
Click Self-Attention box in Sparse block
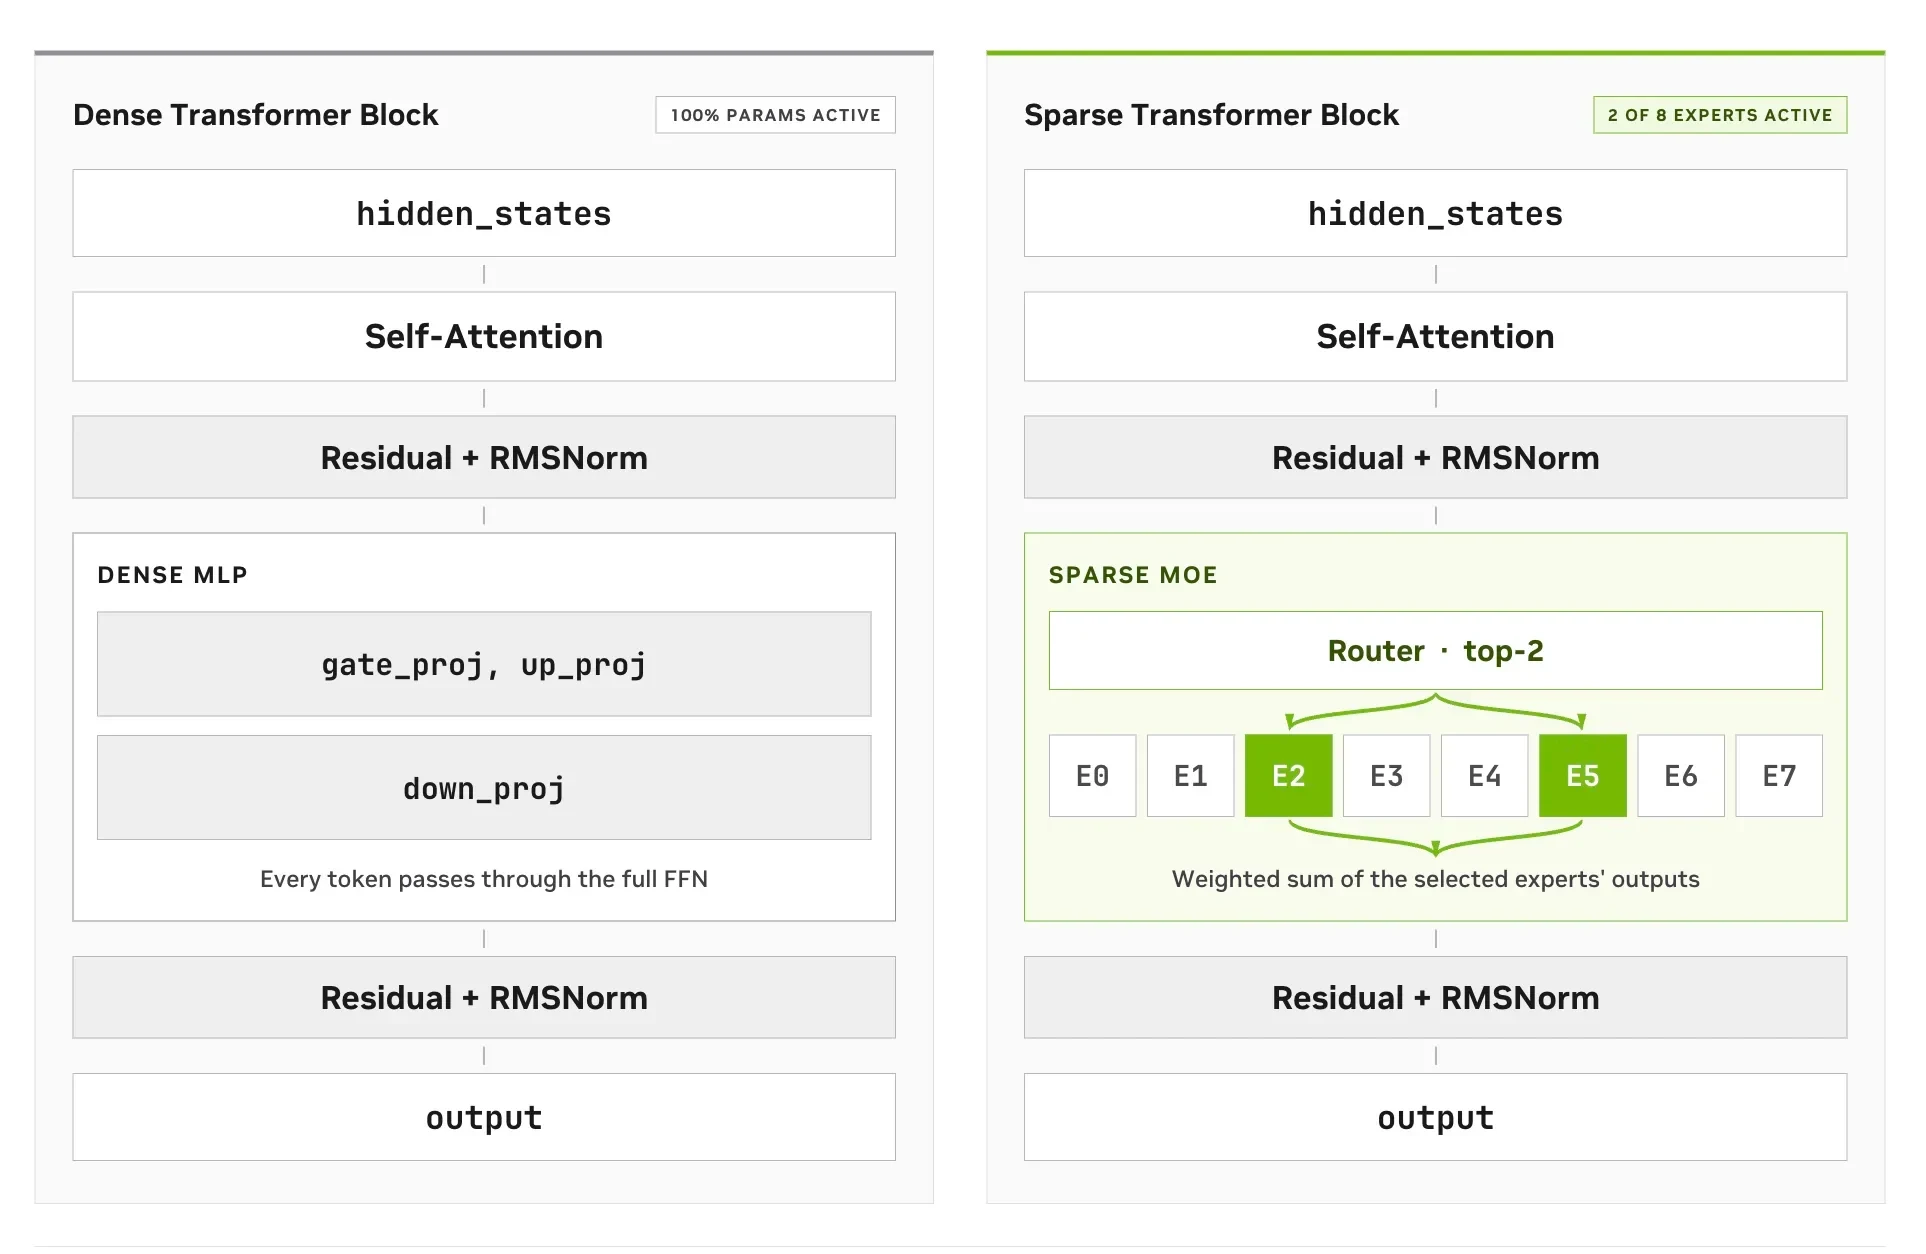pyautogui.click(x=1436, y=337)
